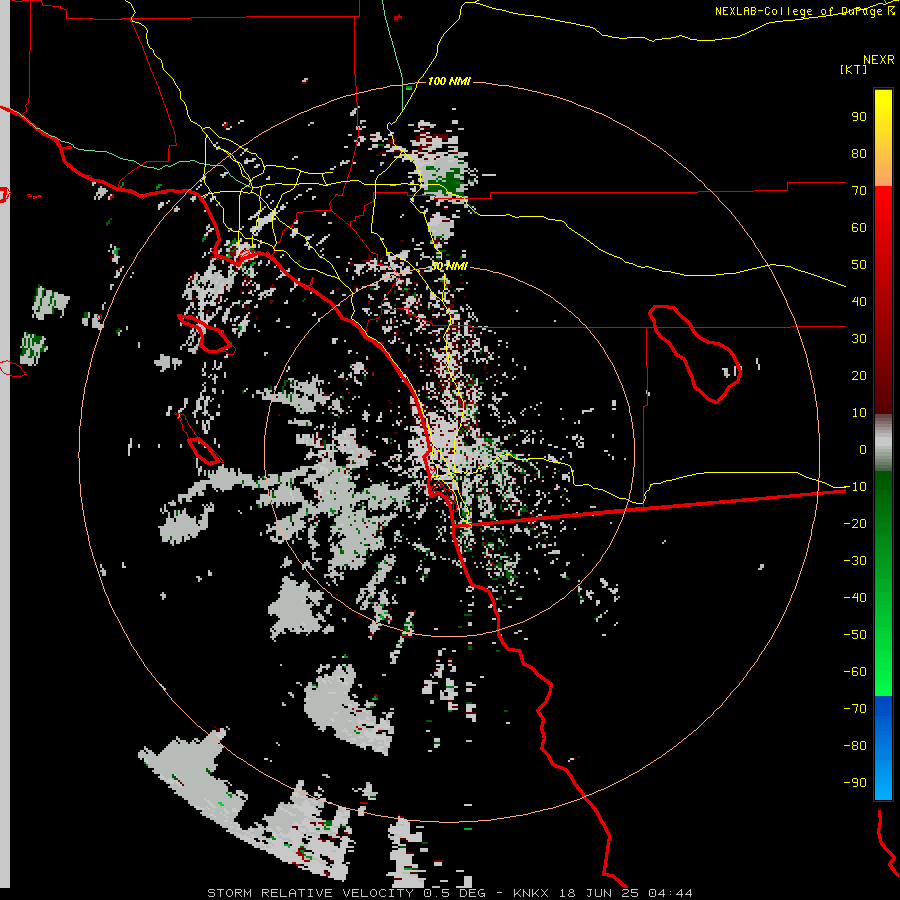Image resolution: width=900 pixels, height=900 pixels.
Task: Click the 30 value on velocity scale
Action: pyautogui.click(x=859, y=339)
